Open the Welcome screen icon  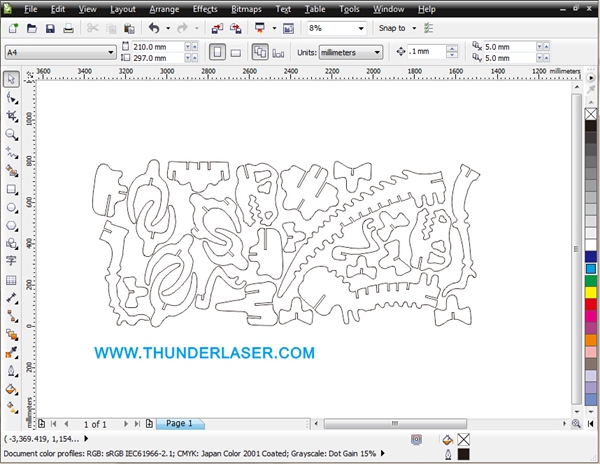tap(288, 28)
